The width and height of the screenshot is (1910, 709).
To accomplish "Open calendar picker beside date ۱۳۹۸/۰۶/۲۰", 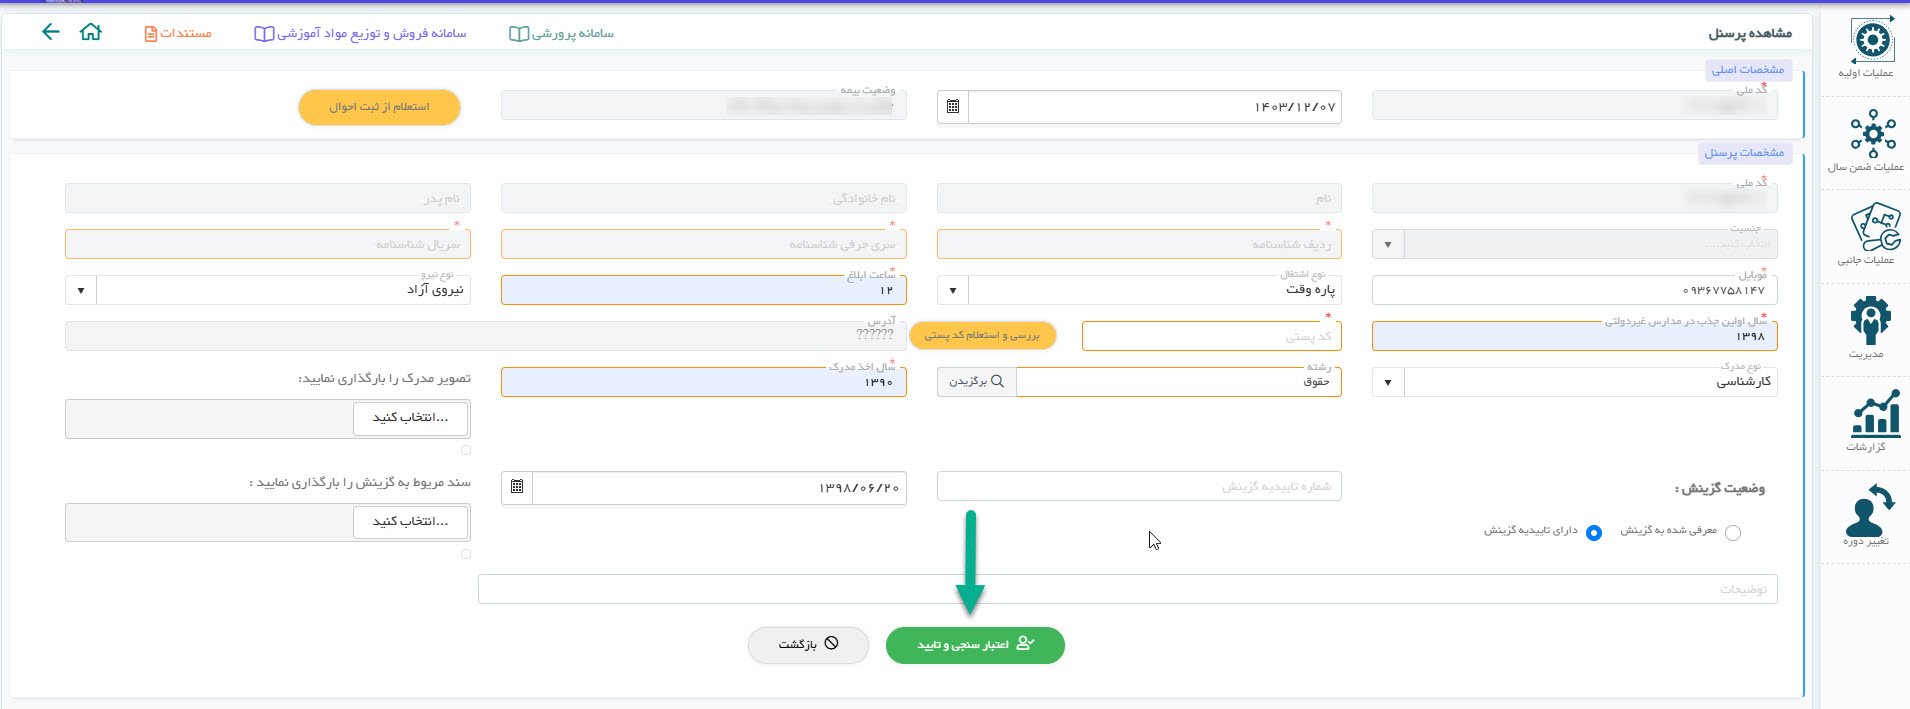I will click(517, 487).
